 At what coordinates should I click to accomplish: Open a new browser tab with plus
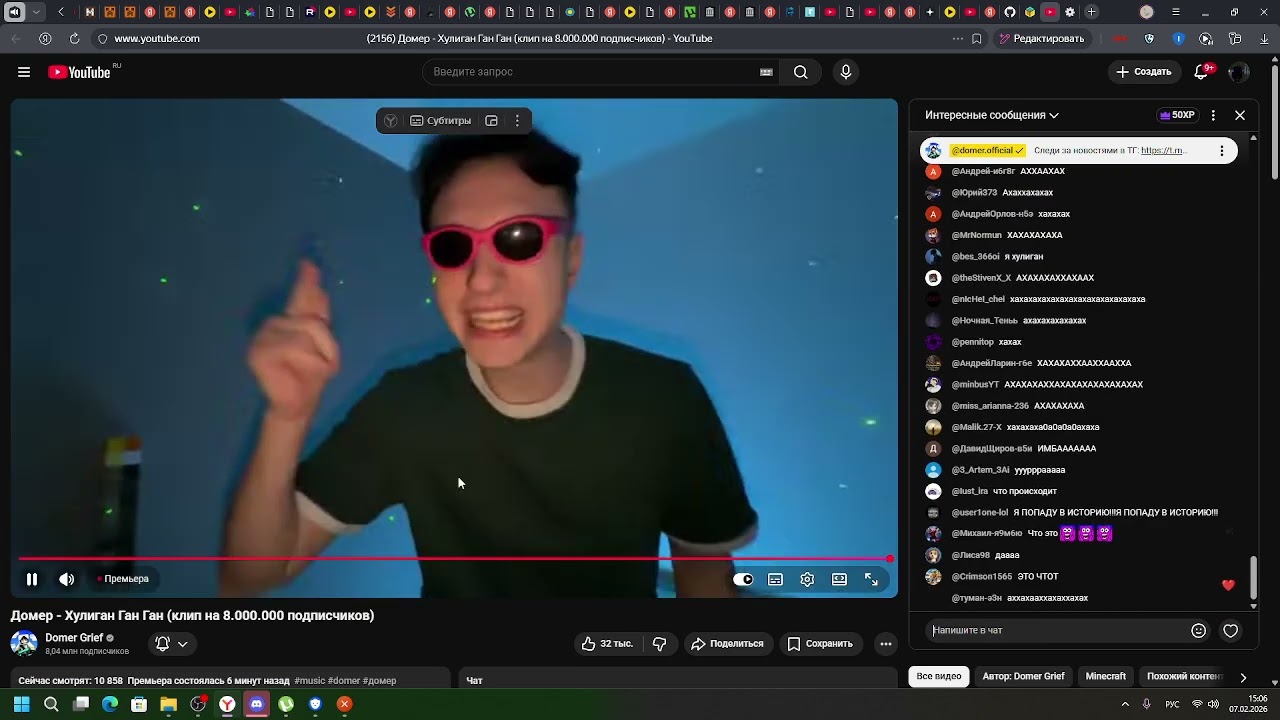tap(1091, 12)
